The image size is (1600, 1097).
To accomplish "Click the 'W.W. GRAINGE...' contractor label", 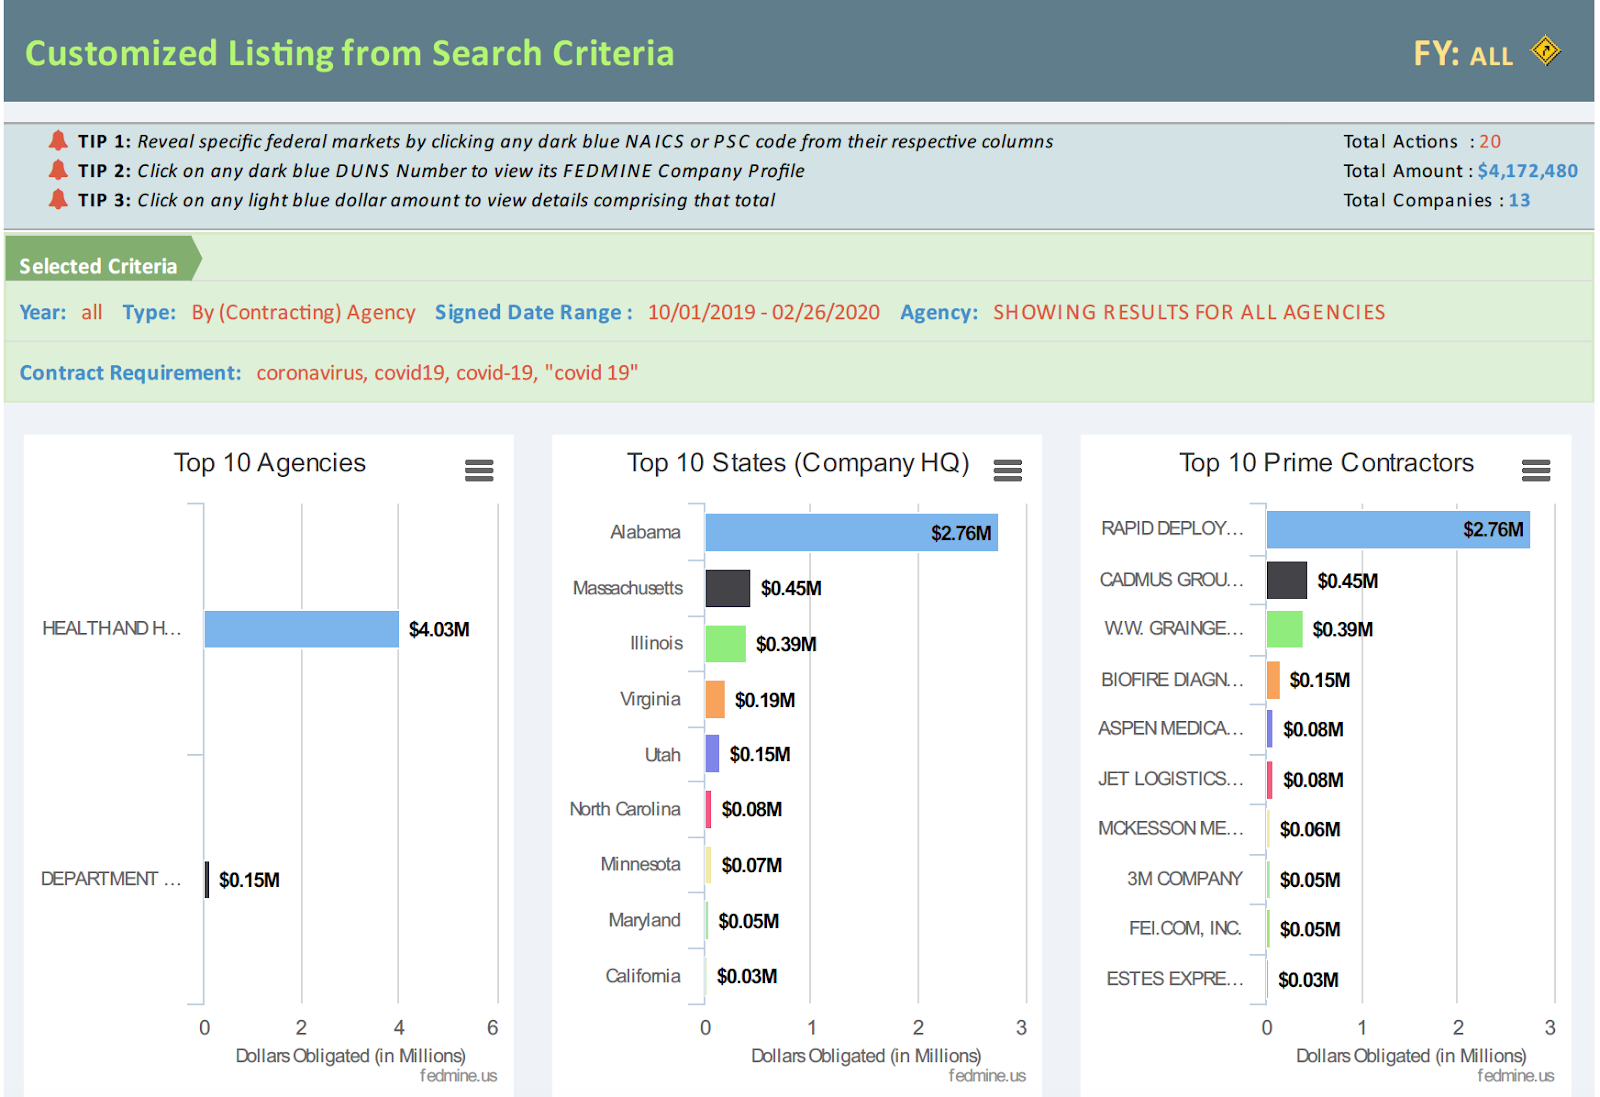I will 1174,628.
